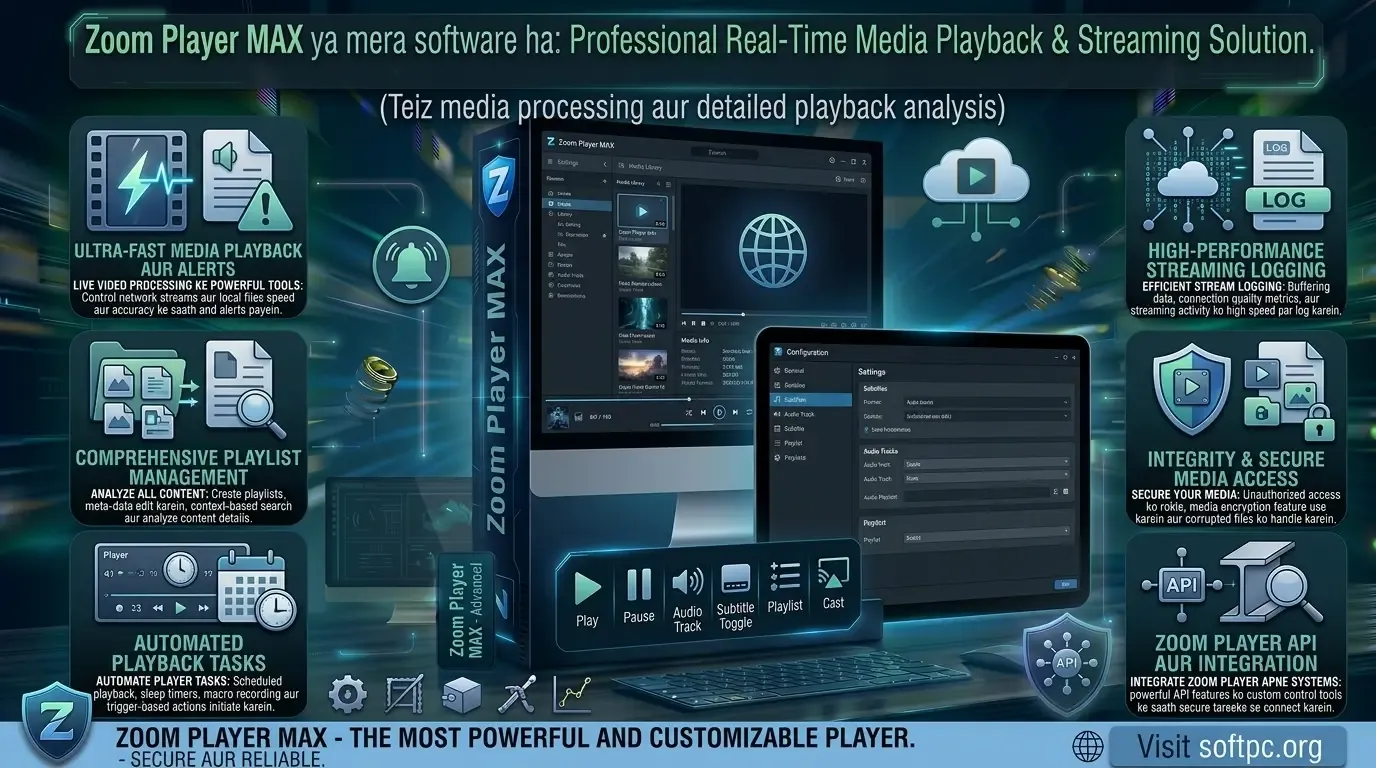Toggle subtitles with Subtitle Toggle icon
Screen dimensions: 1376x768
(735, 578)
